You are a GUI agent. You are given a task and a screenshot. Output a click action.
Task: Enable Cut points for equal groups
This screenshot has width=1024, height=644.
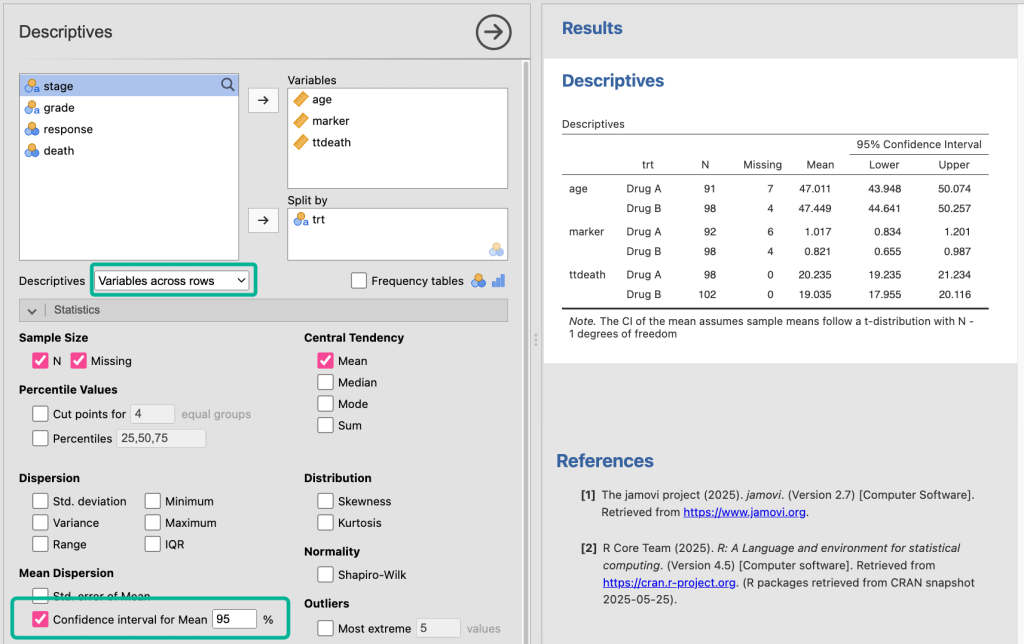pyautogui.click(x=40, y=413)
